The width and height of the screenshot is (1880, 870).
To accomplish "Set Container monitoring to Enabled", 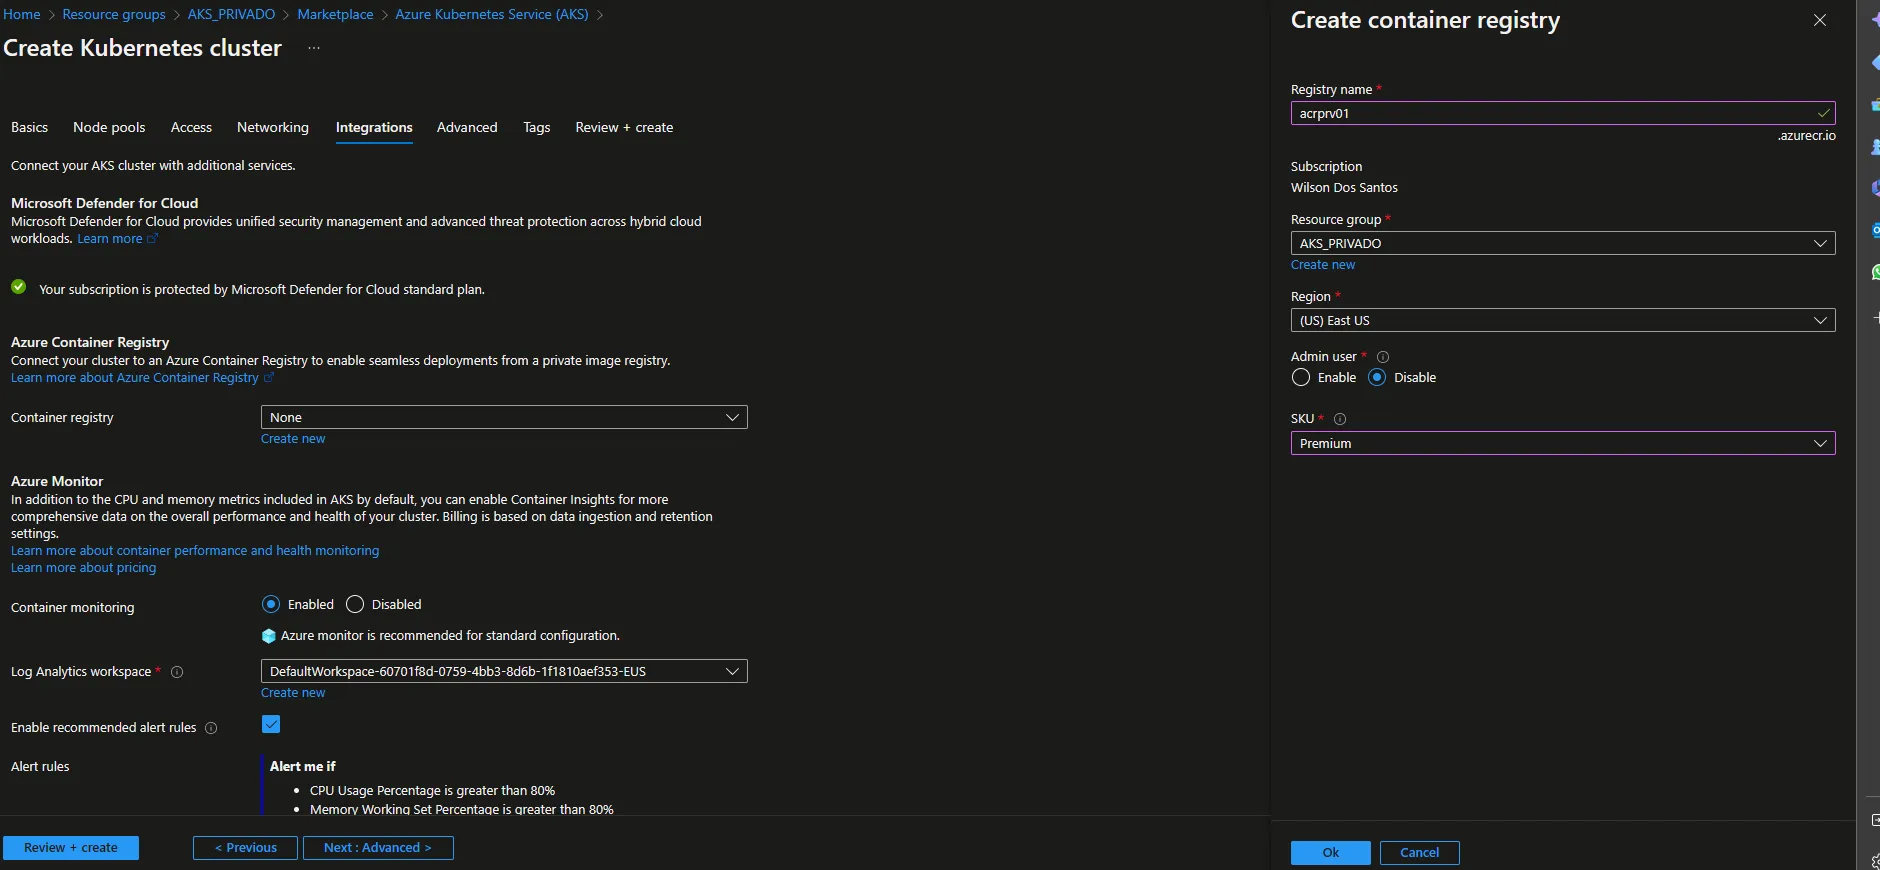I will (270, 604).
